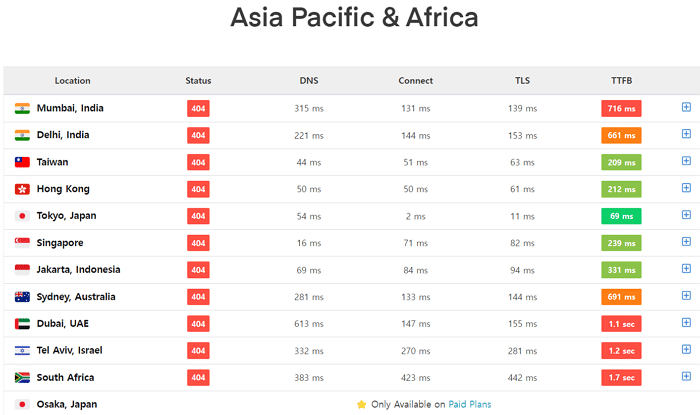Expand the Mumbai, India row details

pos(686,107)
